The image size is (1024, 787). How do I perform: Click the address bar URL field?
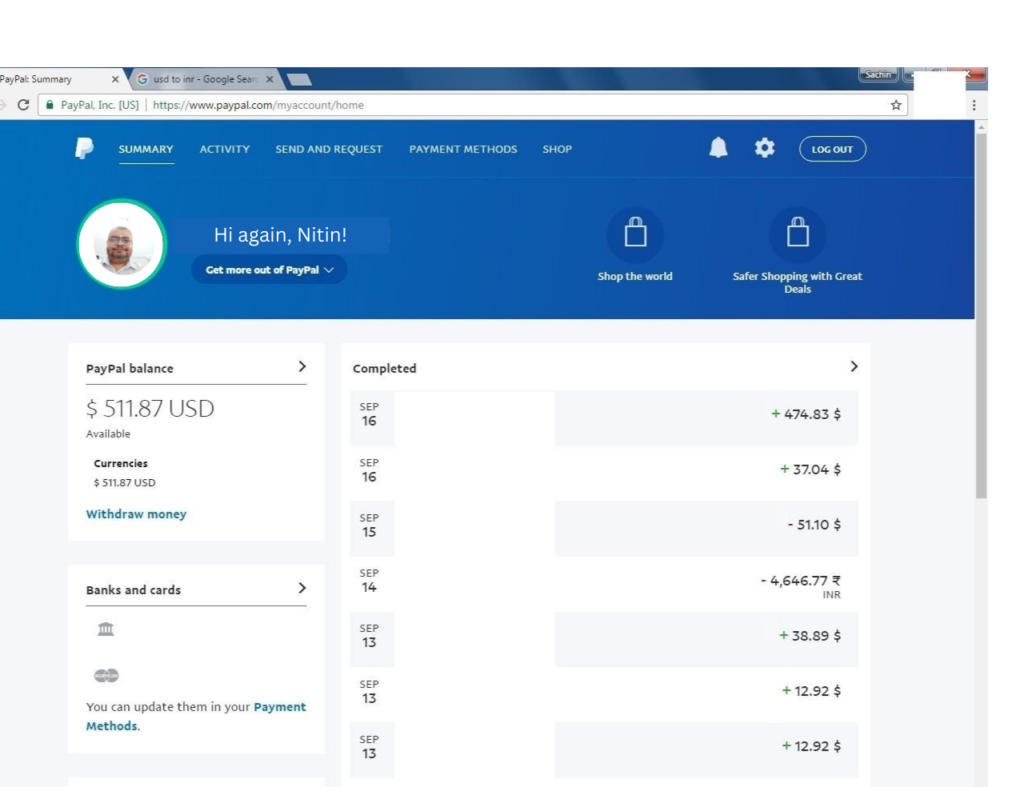[x=472, y=104]
